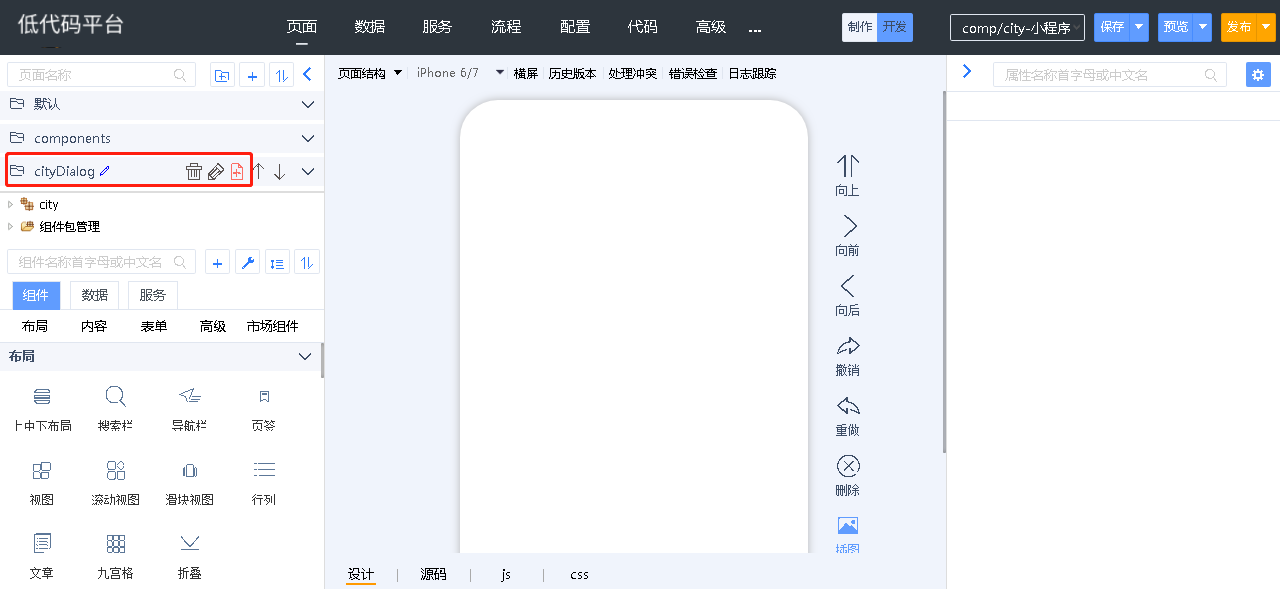Click the undo (撤销) arrow icon
The height and width of the screenshot is (589, 1280).
pos(848,347)
